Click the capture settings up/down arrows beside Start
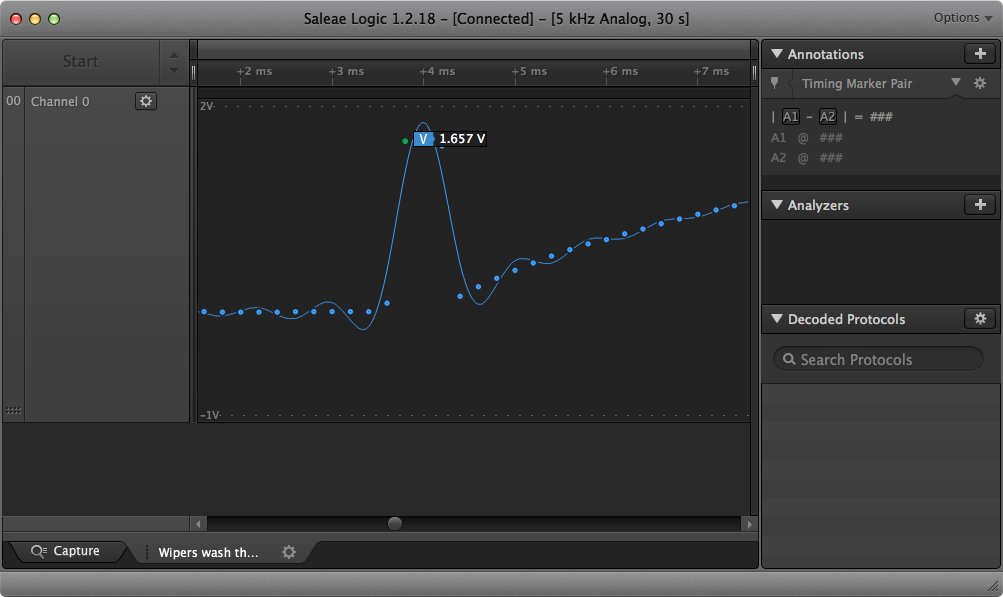 (x=174, y=62)
